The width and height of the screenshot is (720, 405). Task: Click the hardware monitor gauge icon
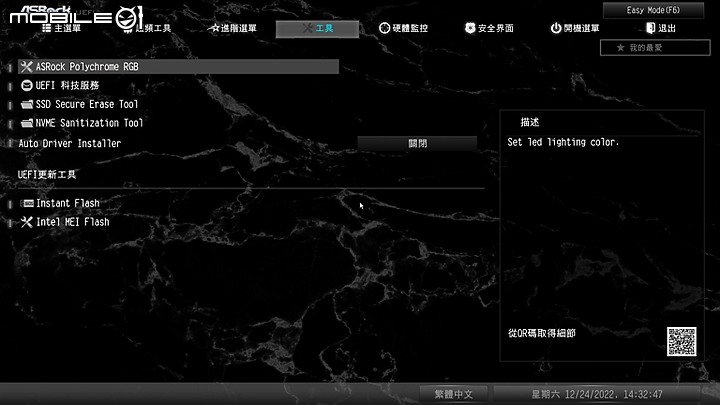pos(384,28)
